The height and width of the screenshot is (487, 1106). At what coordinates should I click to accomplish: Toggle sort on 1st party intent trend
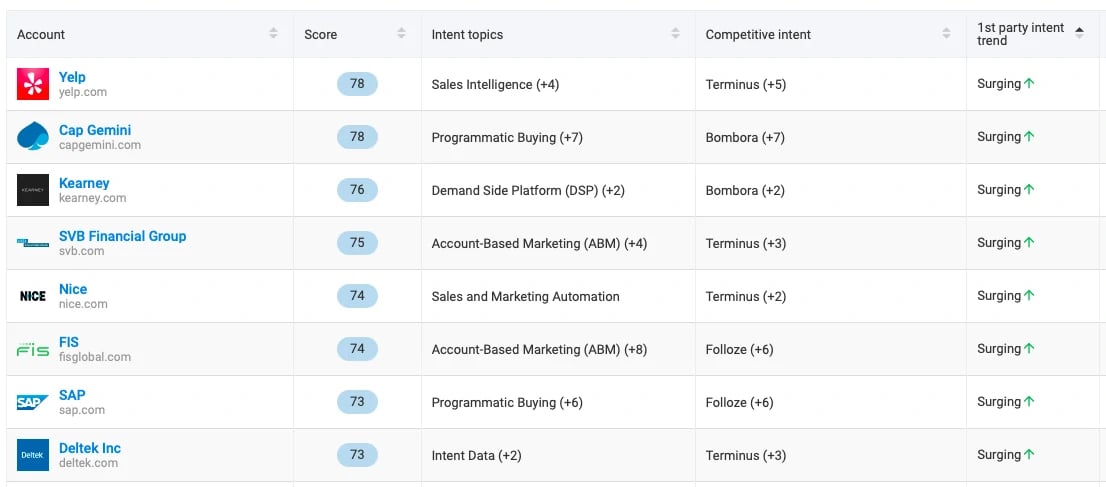(1079, 33)
